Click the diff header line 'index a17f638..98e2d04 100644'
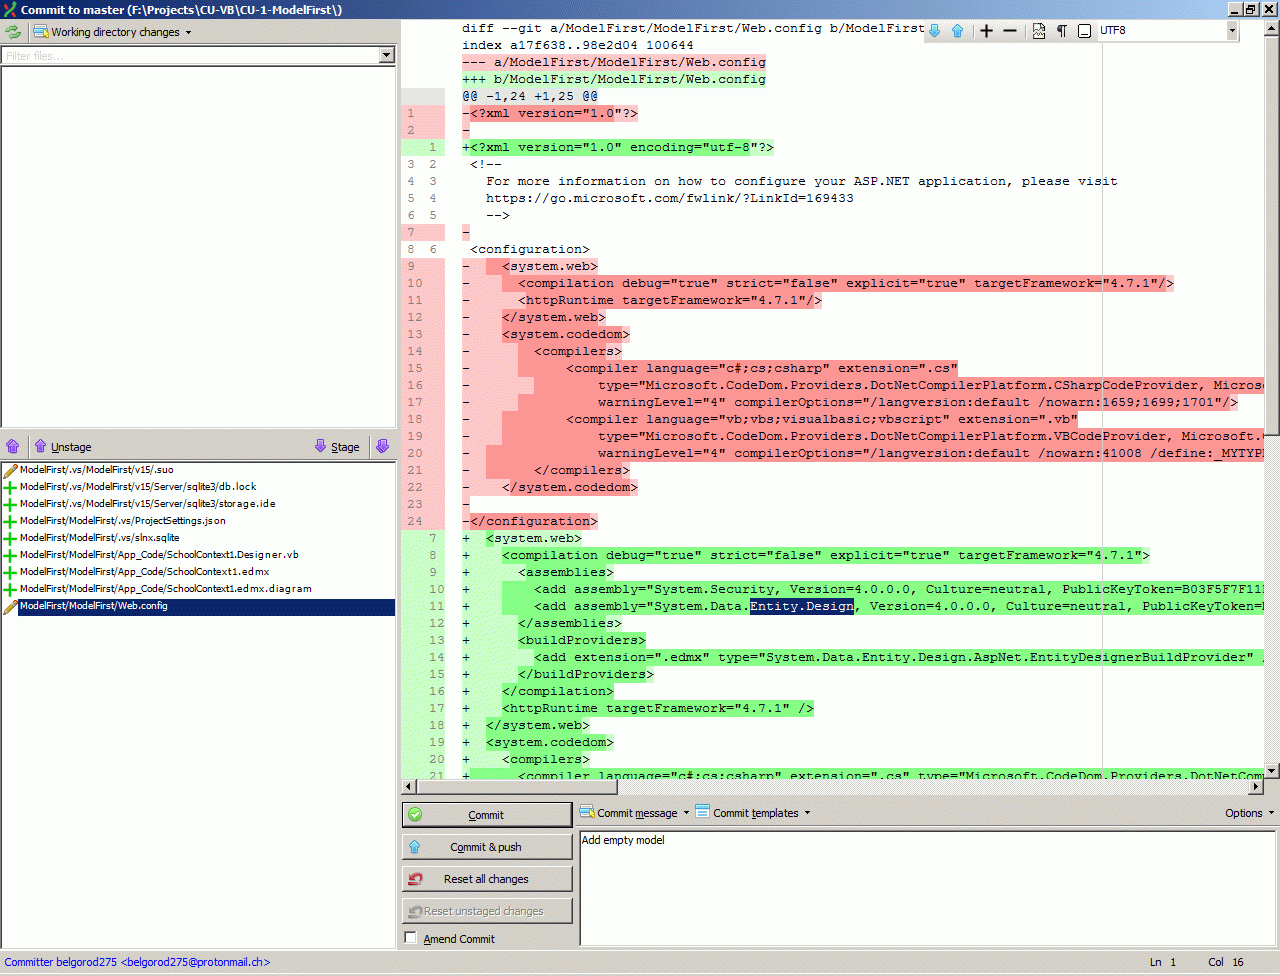Image resolution: width=1280 pixels, height=976 pixels. tap(578, 45)
